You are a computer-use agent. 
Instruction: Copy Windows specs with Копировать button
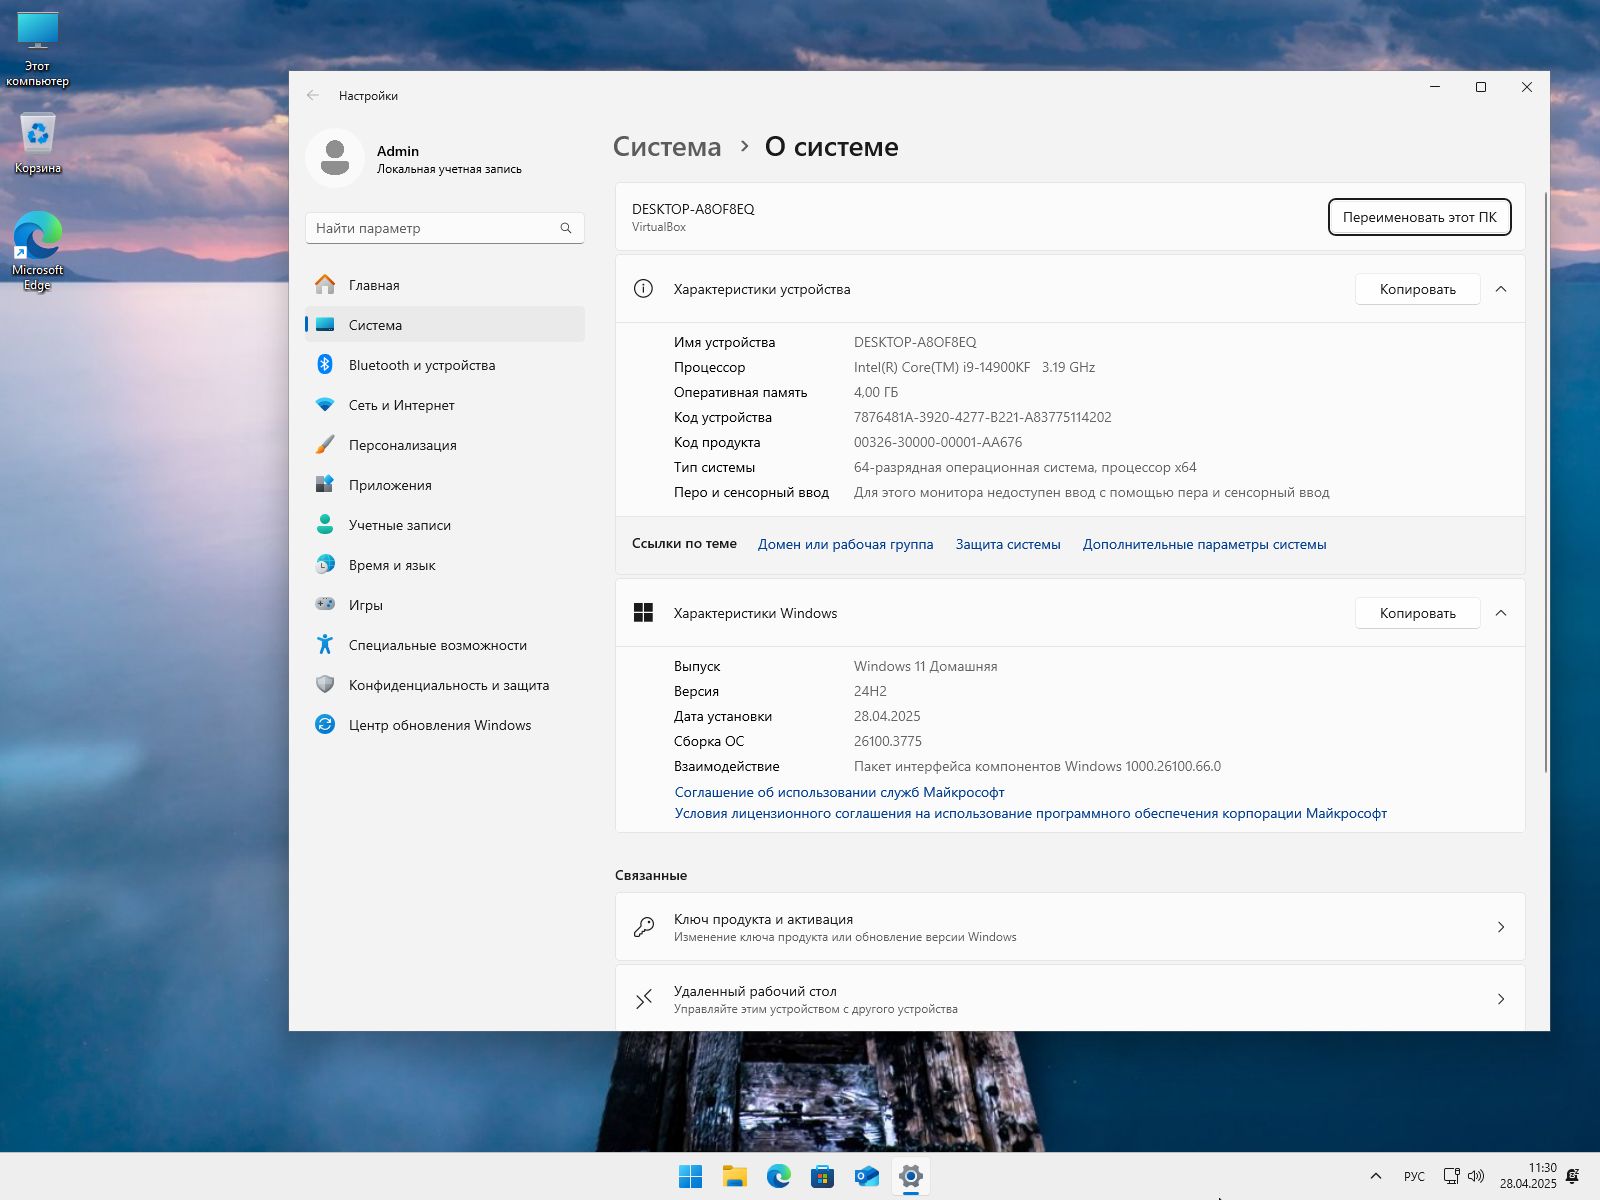tap(1417, 613)
